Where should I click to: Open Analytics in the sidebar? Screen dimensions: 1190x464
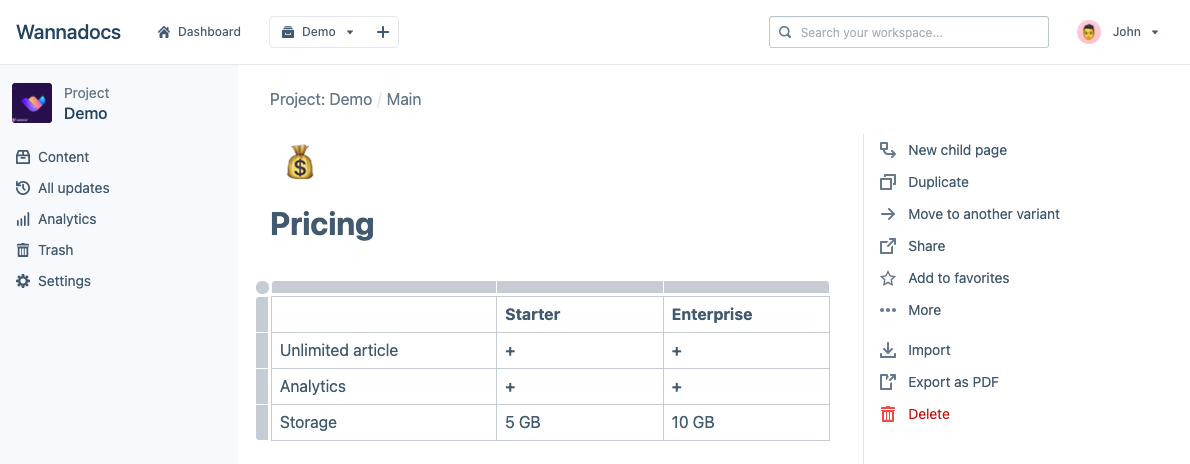click(67, 219)
